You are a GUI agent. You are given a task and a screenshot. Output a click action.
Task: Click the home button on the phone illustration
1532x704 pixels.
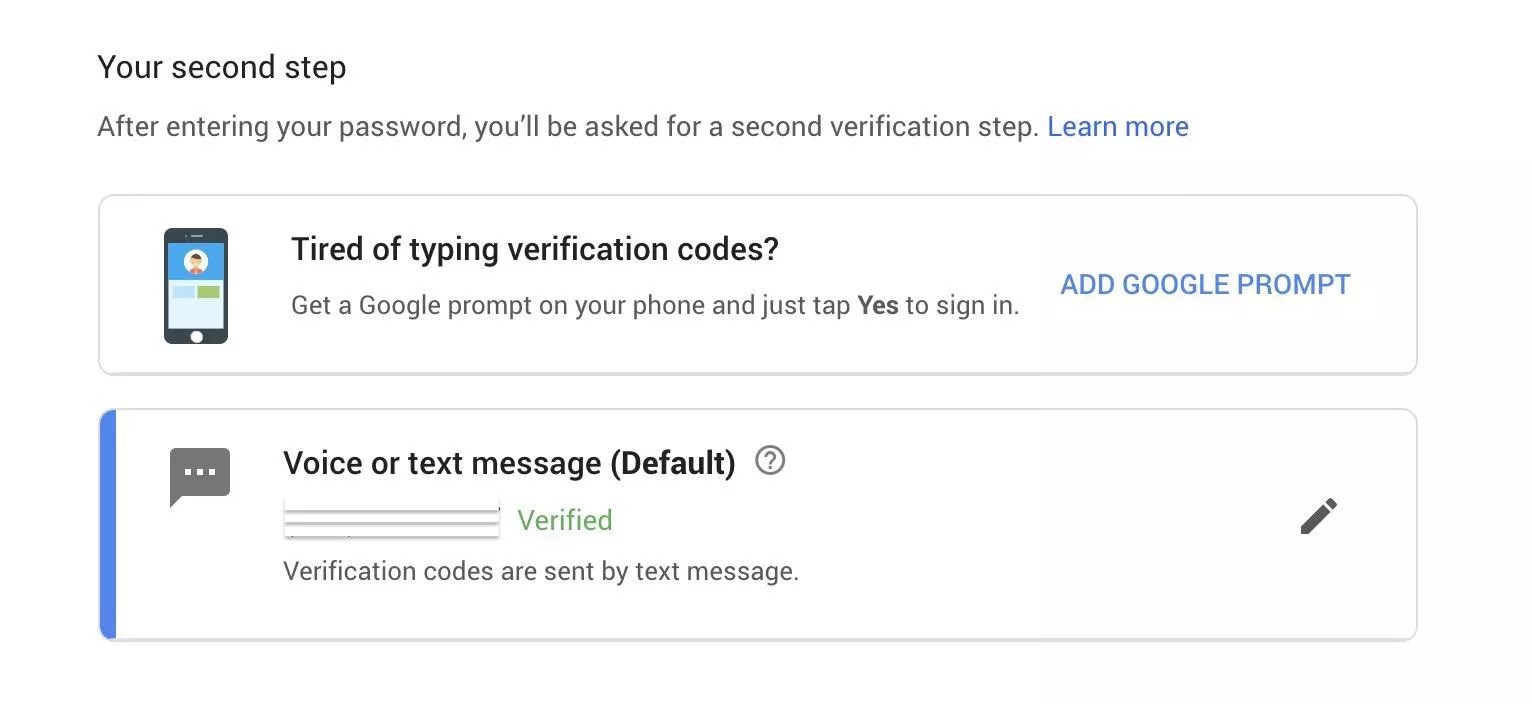(196, 337)
